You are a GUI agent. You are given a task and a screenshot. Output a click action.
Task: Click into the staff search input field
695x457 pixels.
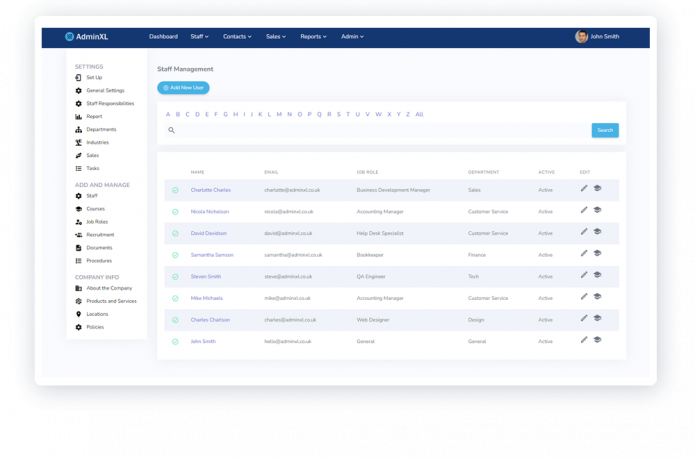point(378,130)
